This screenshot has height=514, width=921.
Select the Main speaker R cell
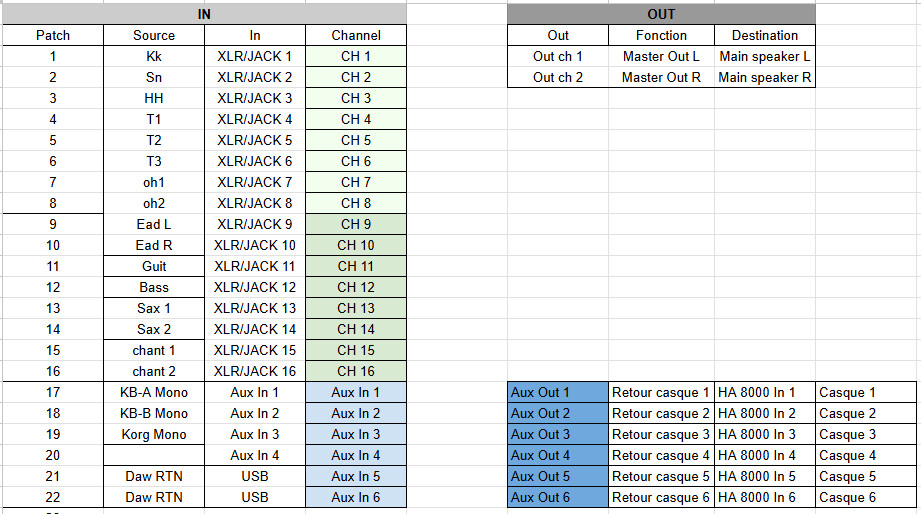pyautogui.click(x=765, y=77)
